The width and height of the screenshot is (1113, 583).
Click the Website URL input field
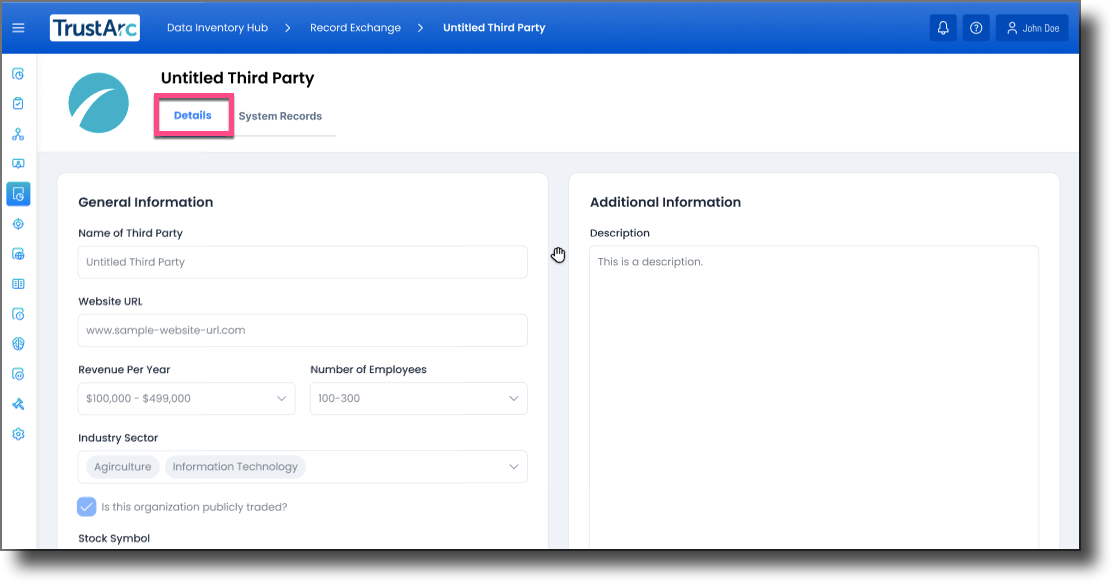click(x=302, y=330)
